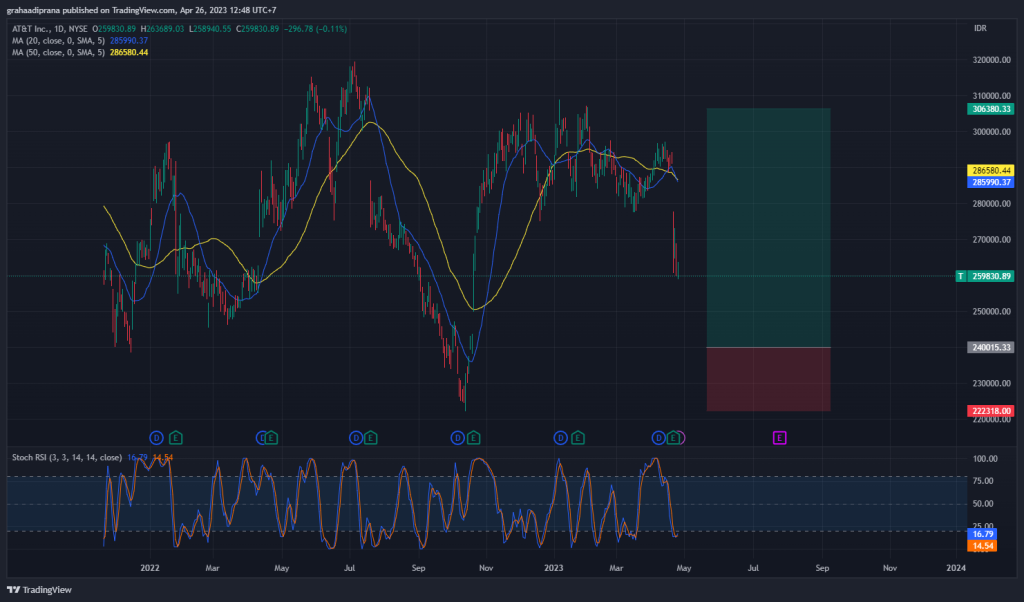The height and width of the screenshot is (602, 1024).
Task: Click the 259830.89 current price label
Action: click(991, 276)
